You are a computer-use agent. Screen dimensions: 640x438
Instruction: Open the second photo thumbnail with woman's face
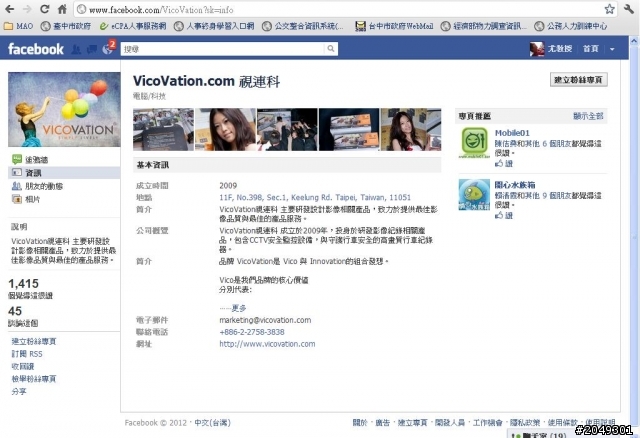click(225, 129)
